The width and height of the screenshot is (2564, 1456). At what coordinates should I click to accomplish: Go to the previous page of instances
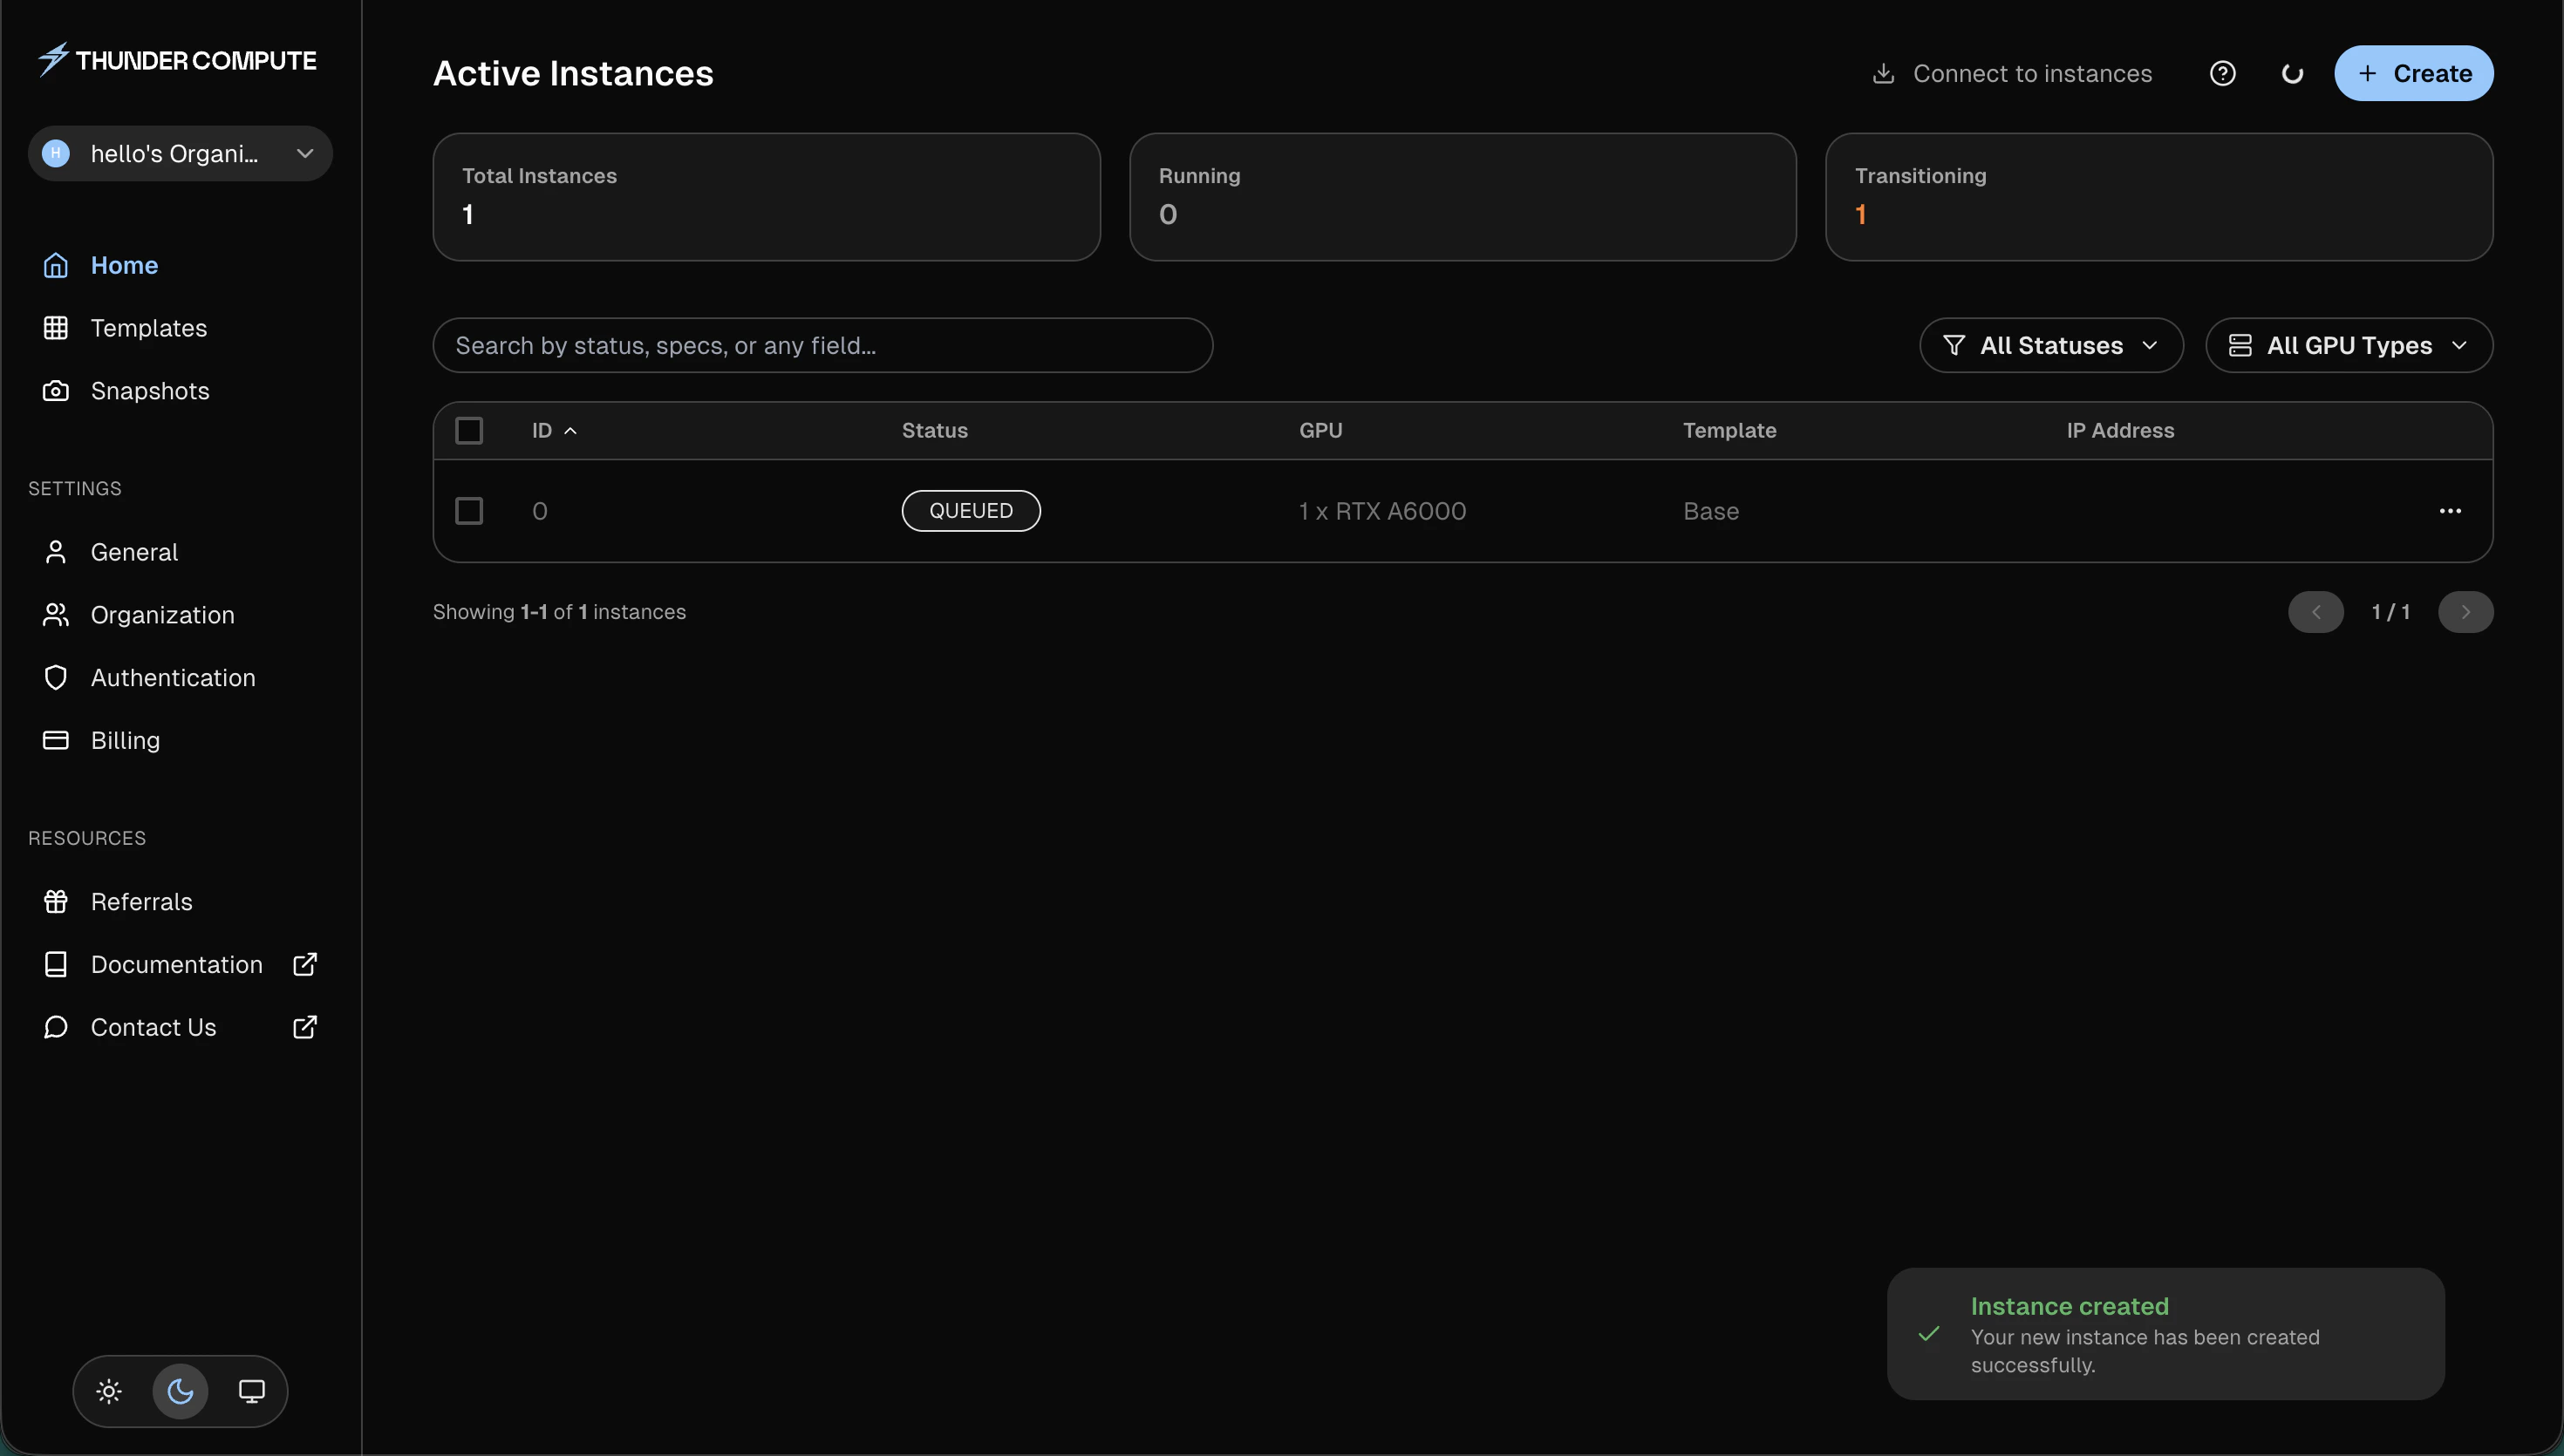[2315, 612]
